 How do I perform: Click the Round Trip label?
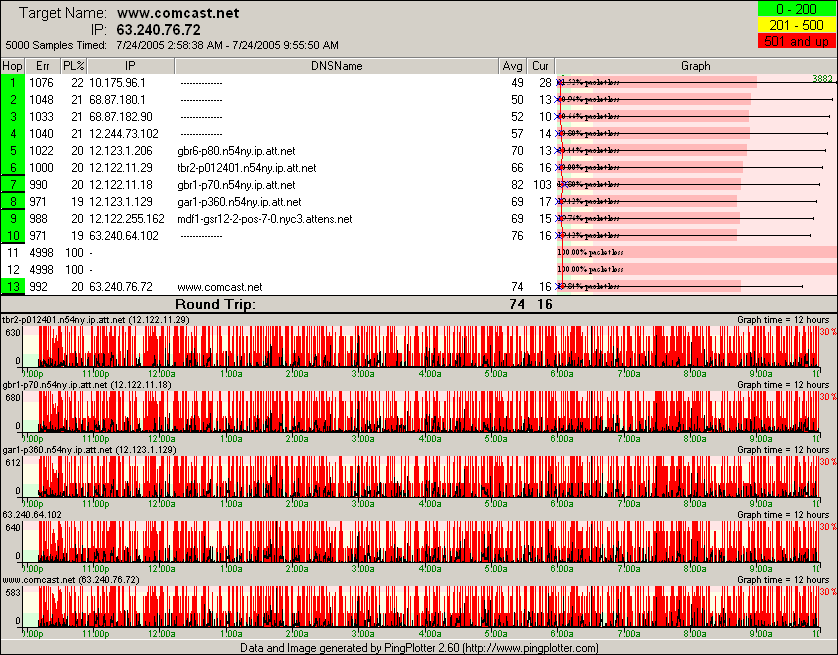(x=215, y=305)
